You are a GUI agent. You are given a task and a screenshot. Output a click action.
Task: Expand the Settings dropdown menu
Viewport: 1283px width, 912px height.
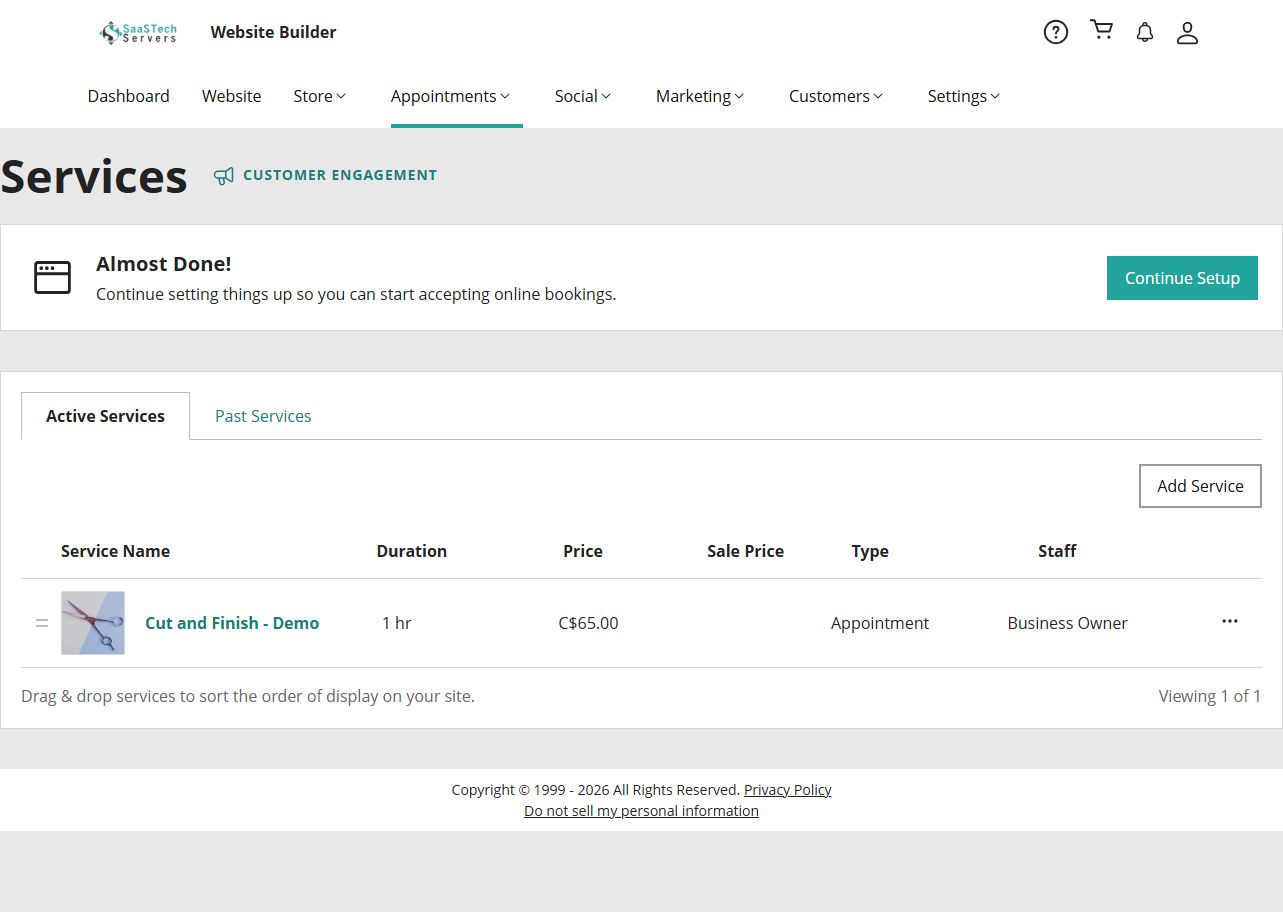pos(964,96)
